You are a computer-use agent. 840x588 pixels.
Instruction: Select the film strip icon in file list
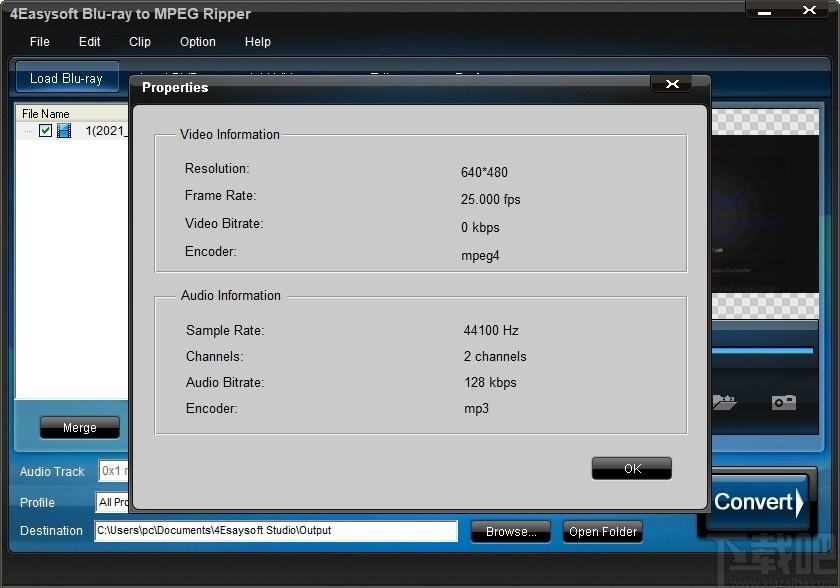coord(64,130)
